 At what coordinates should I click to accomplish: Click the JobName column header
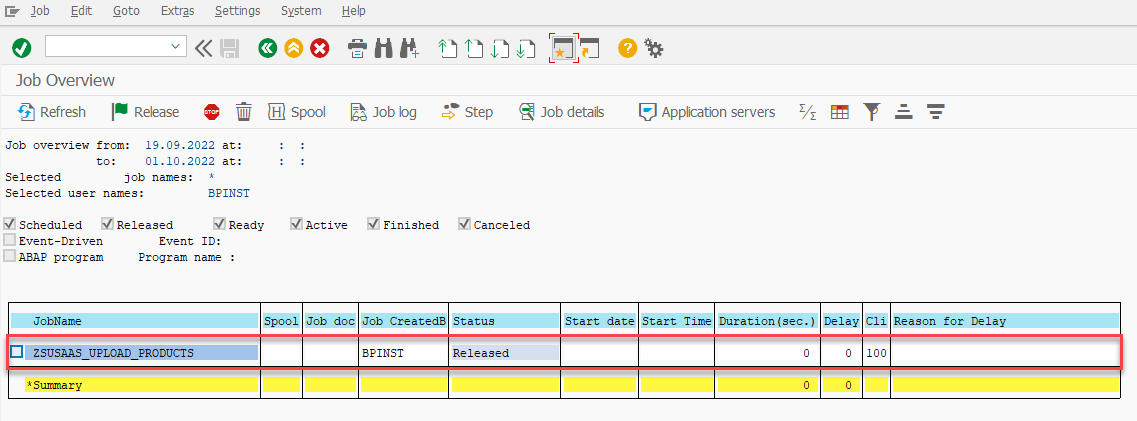click(x=134, y=321)
